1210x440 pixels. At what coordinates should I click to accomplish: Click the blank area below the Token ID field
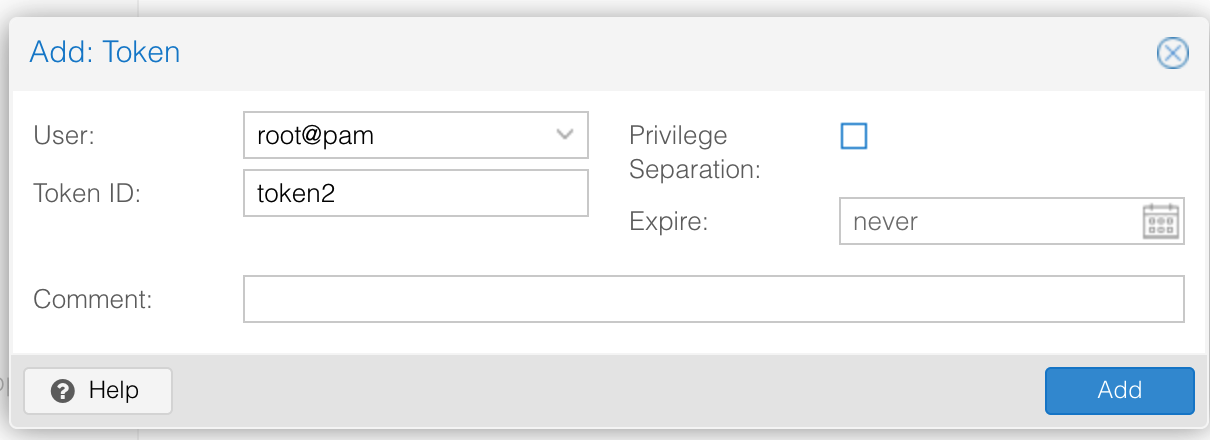[415, 245]
